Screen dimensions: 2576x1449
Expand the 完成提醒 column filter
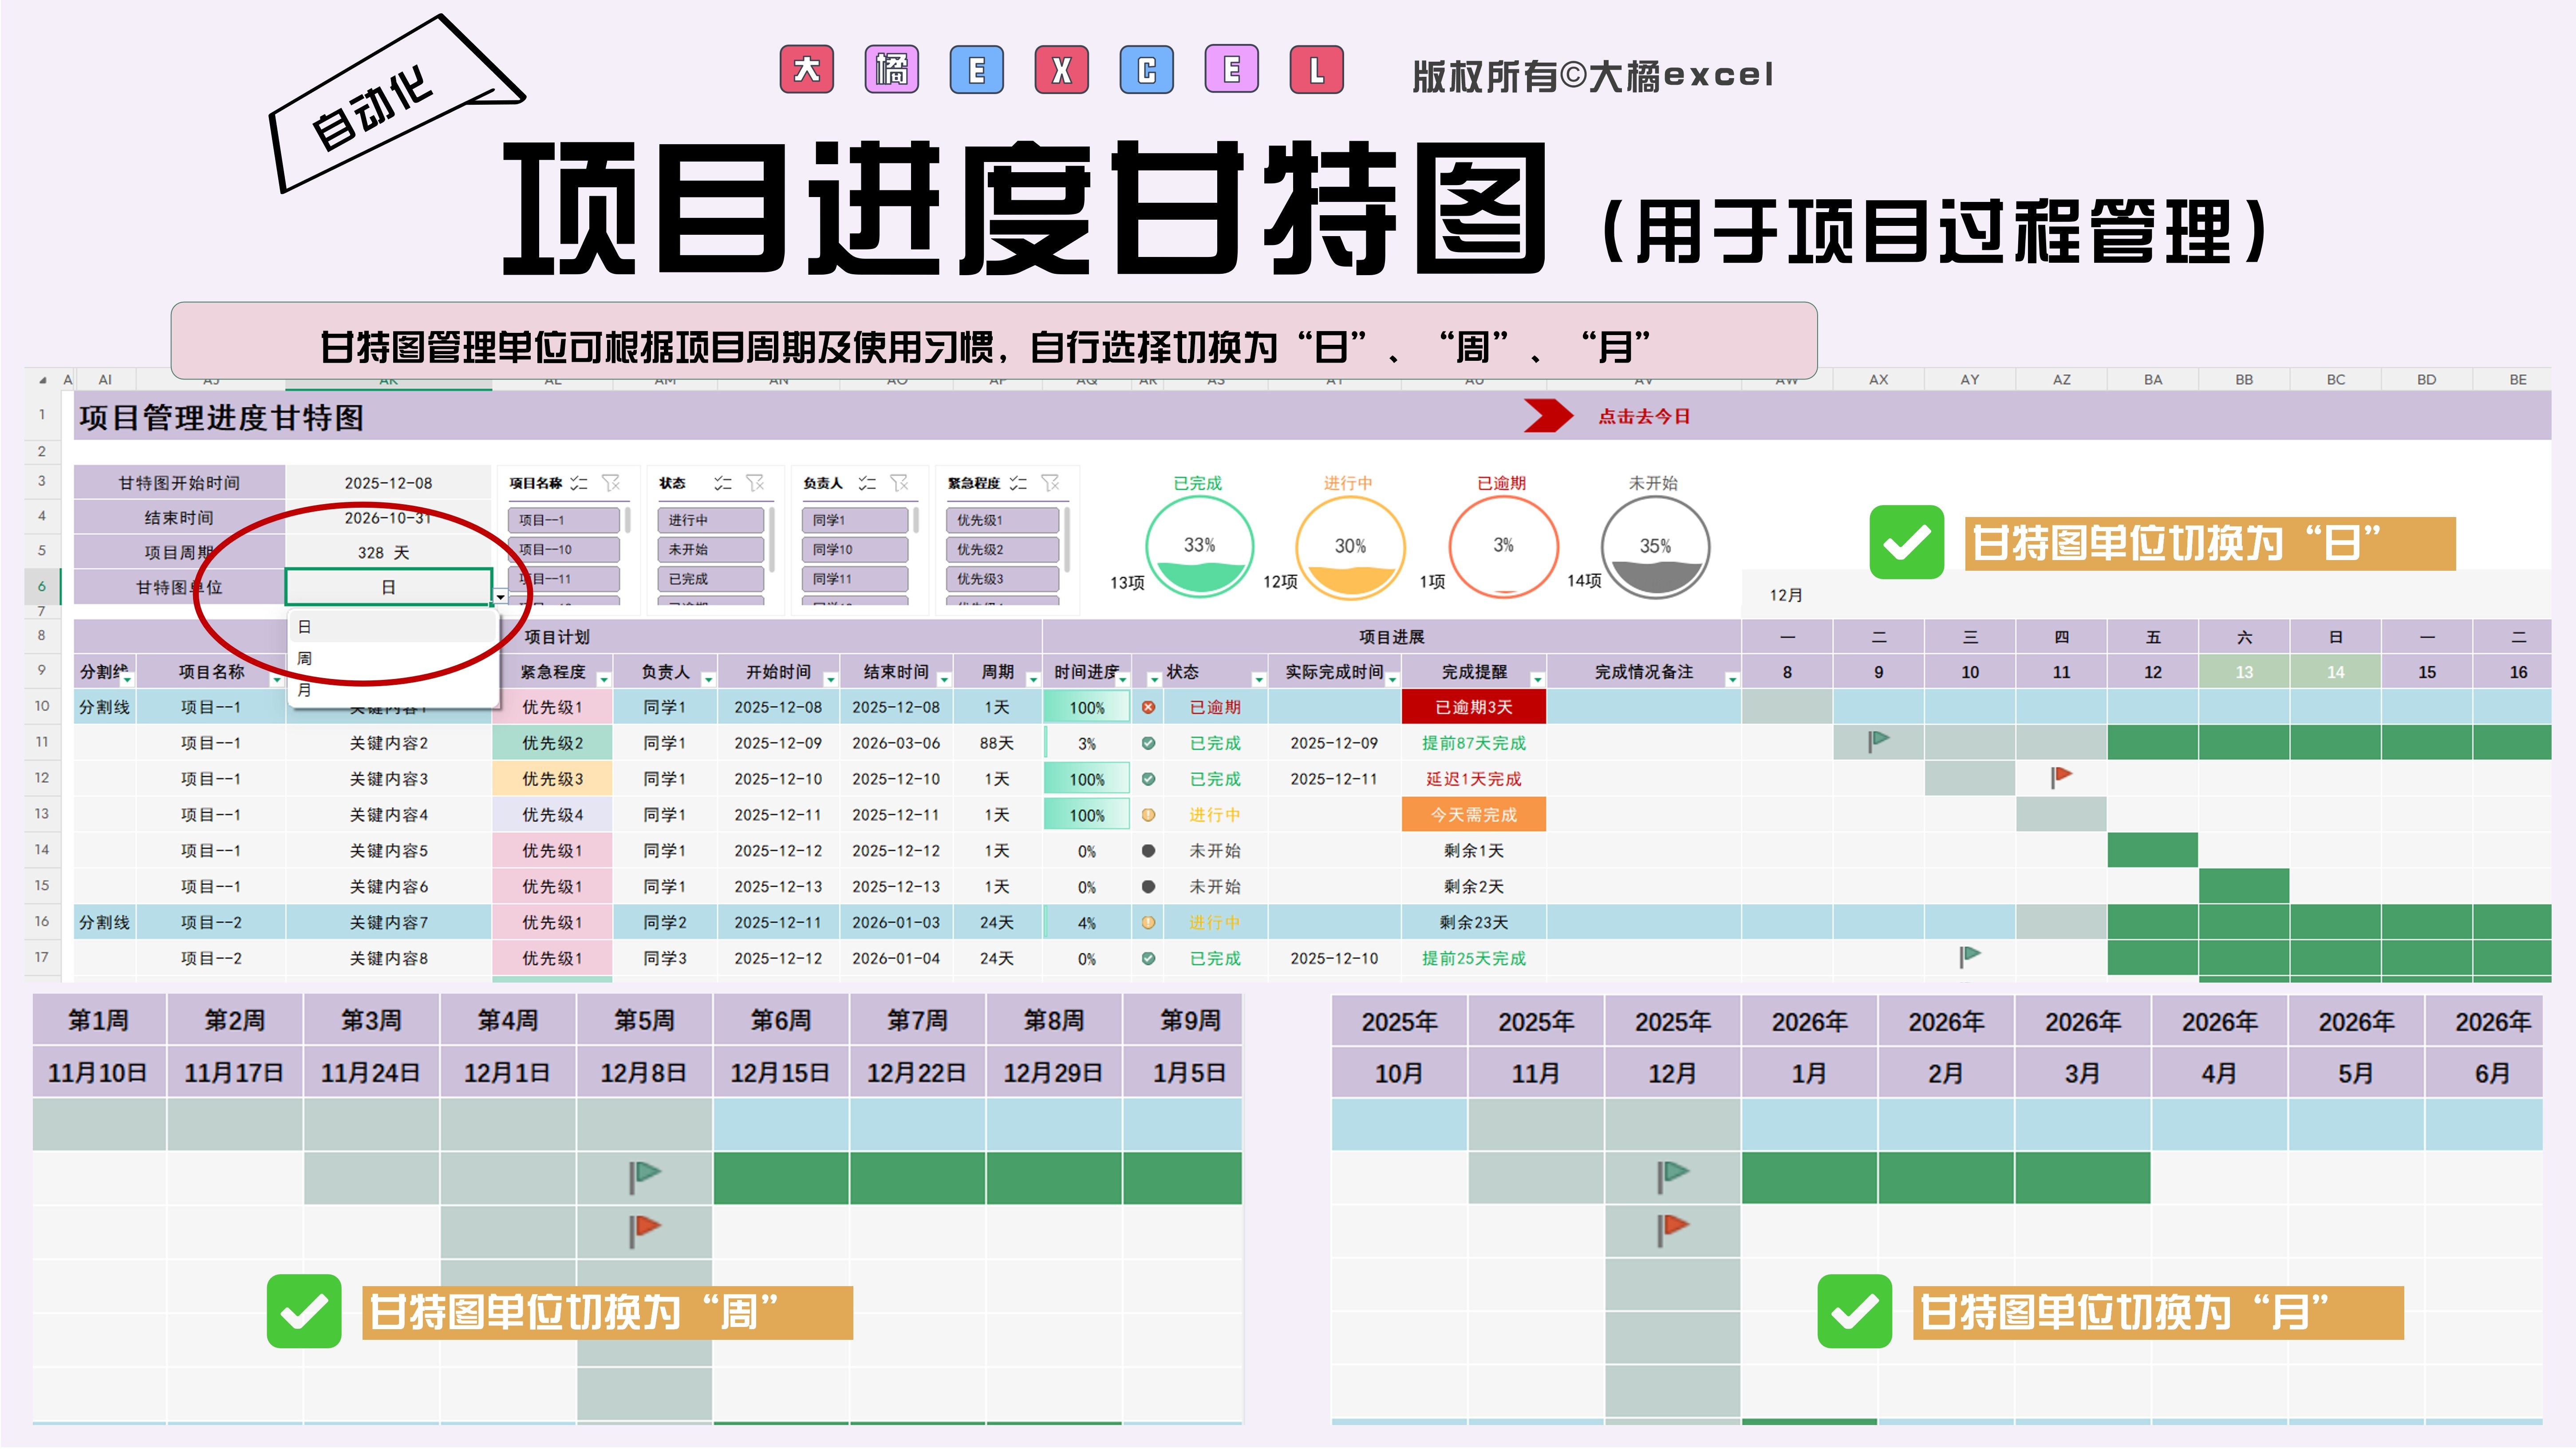point(1537,680)
